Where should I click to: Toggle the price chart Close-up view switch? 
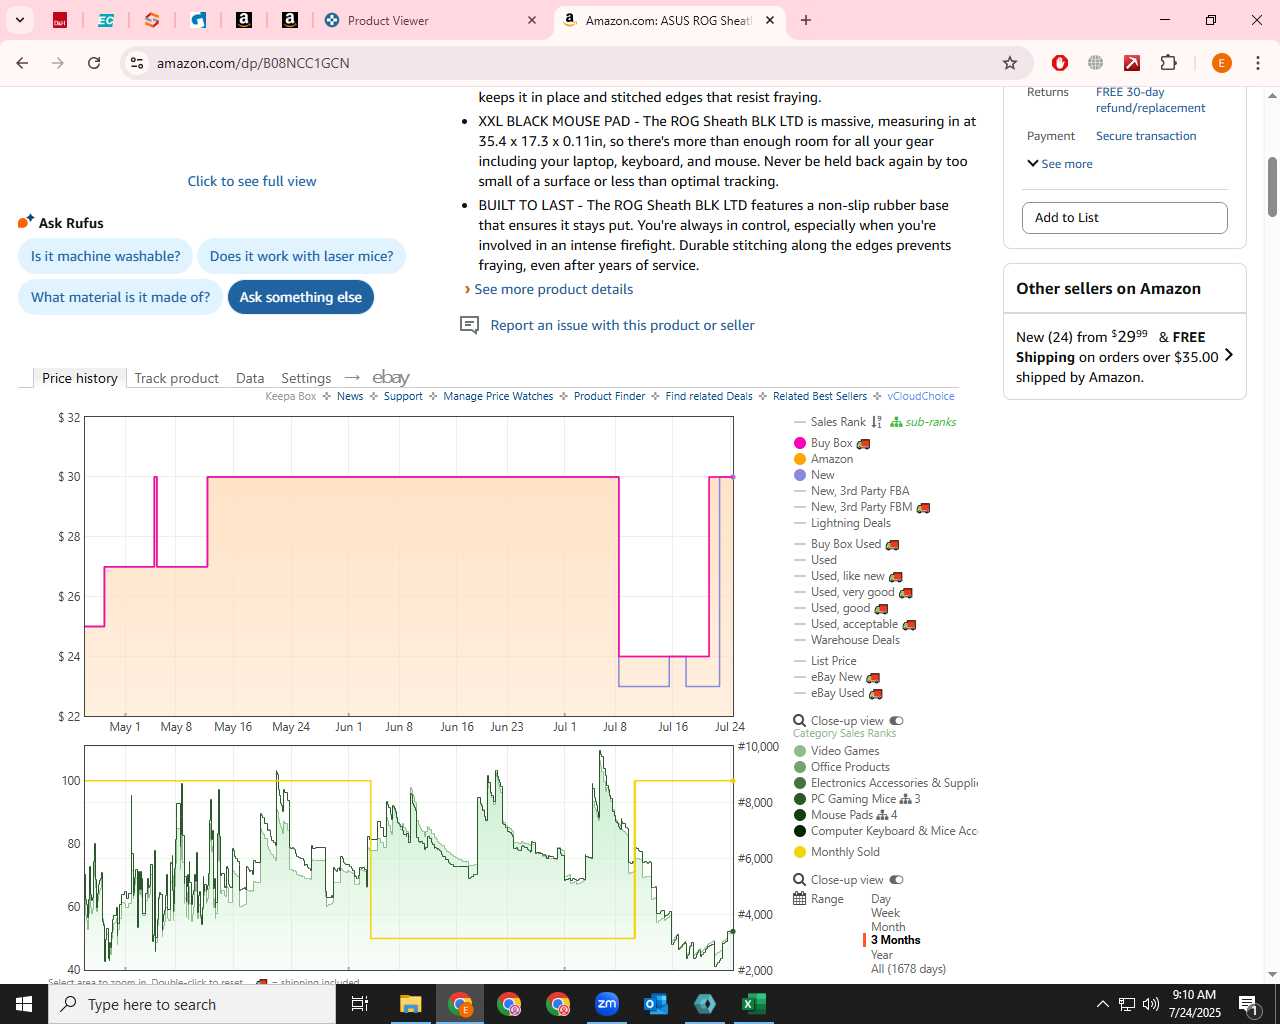click(896, 721)
